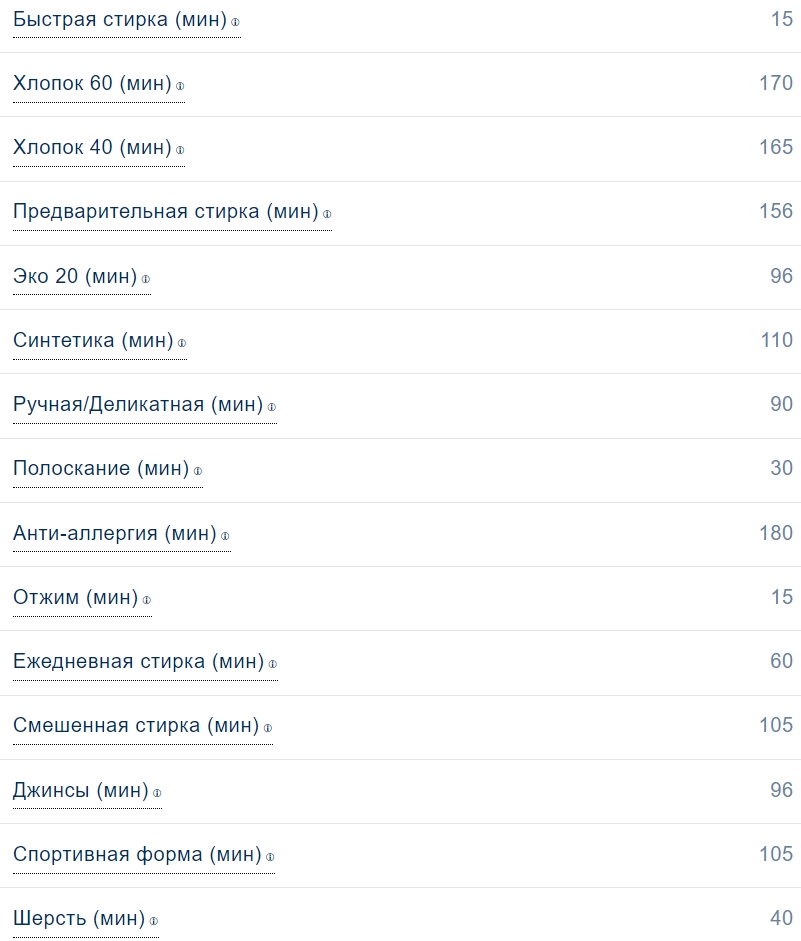Viewport: 801px width, 941px height.
Task: Click info icon next to Быстрая стирка
Action: coord(236,22)
